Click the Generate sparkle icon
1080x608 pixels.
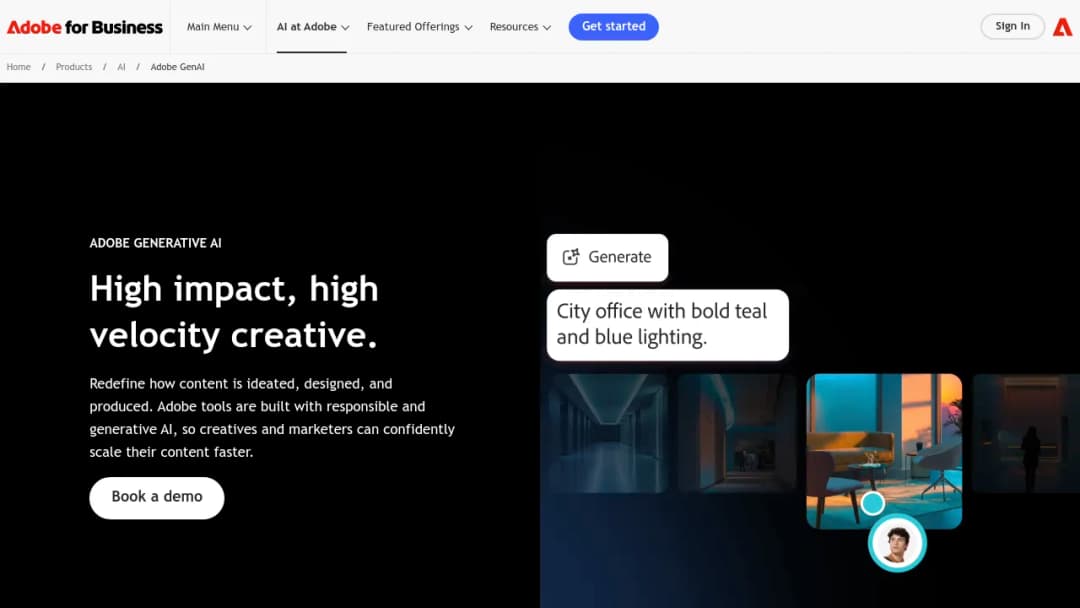[x=571, y=257]
